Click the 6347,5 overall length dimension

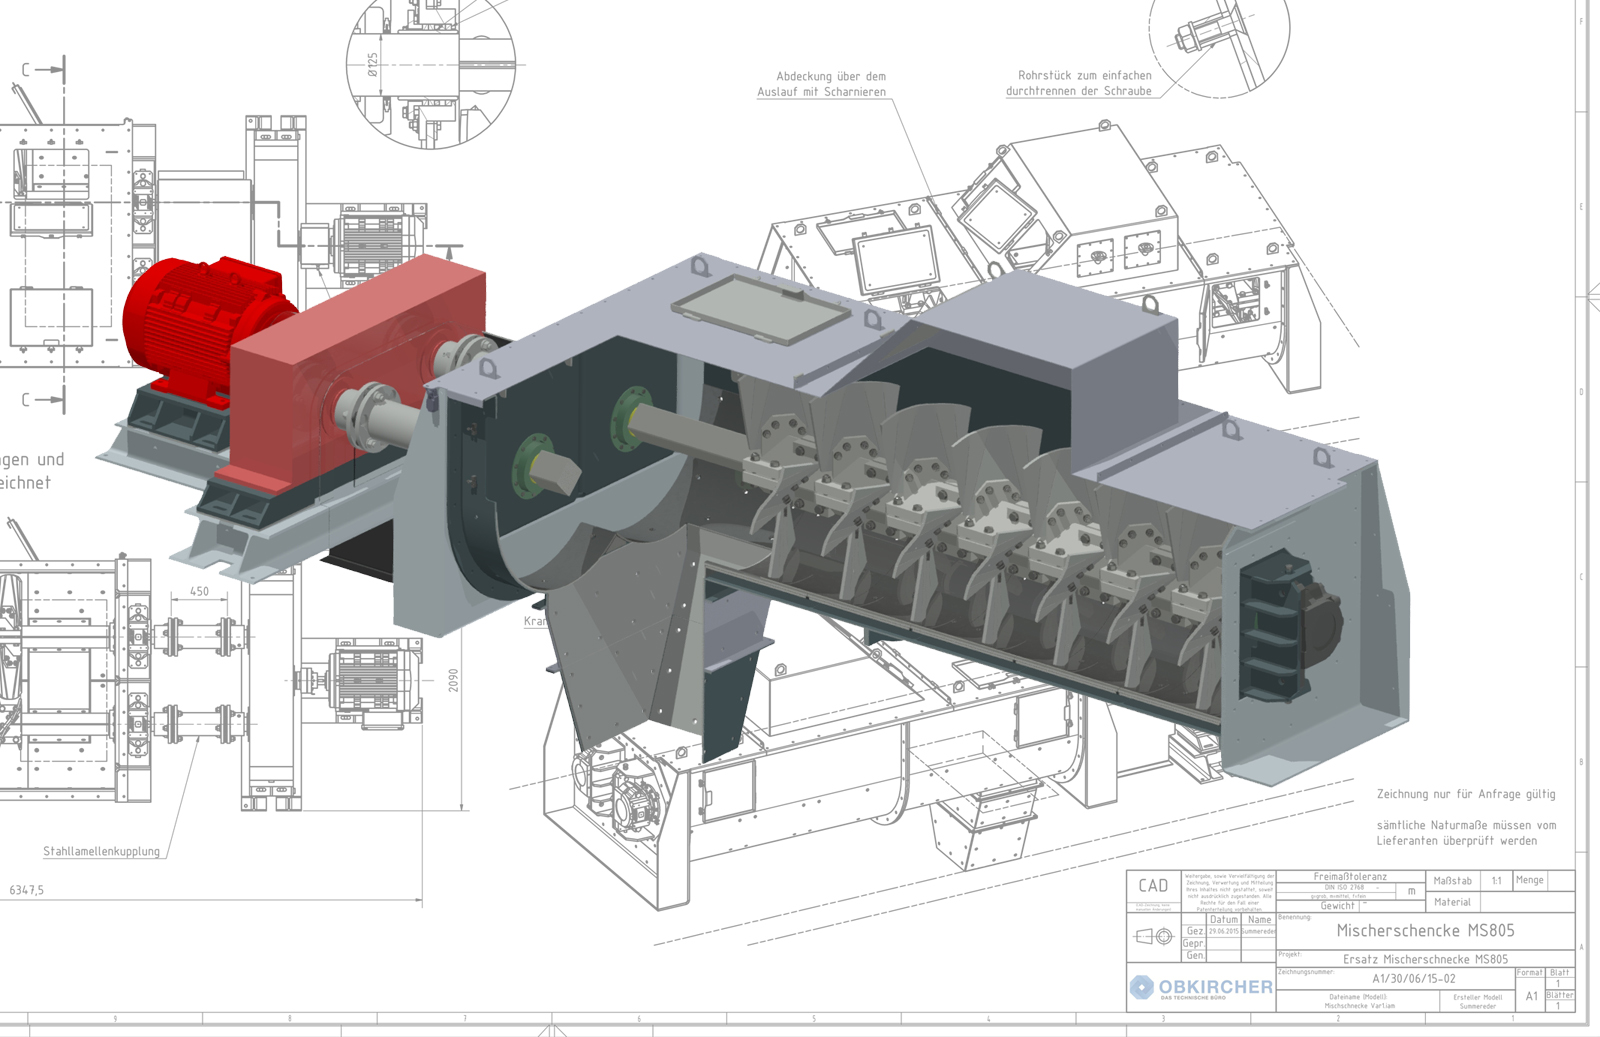27,890
